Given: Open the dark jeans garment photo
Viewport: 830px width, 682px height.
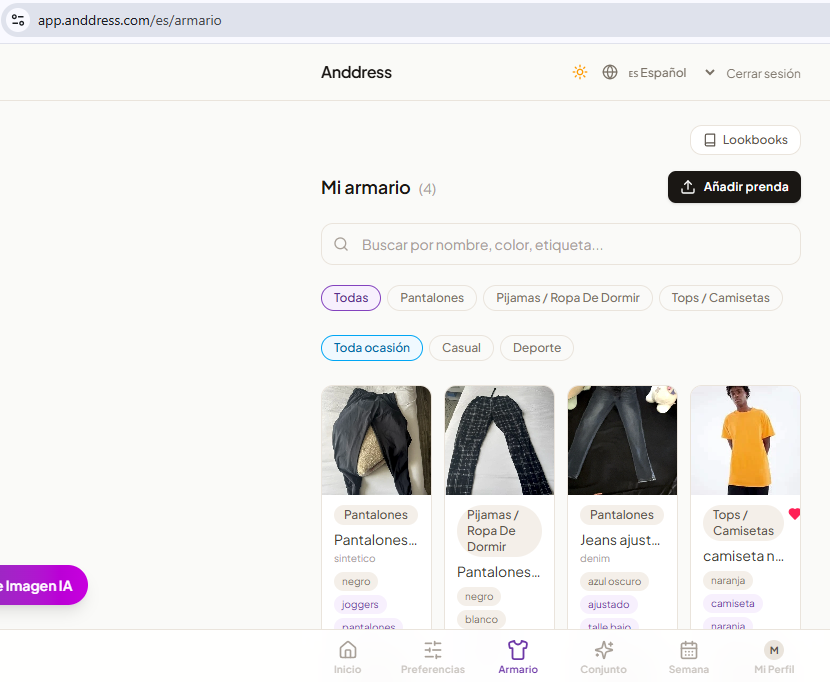Looking at the screenshot, I should [x=622, y=440].
